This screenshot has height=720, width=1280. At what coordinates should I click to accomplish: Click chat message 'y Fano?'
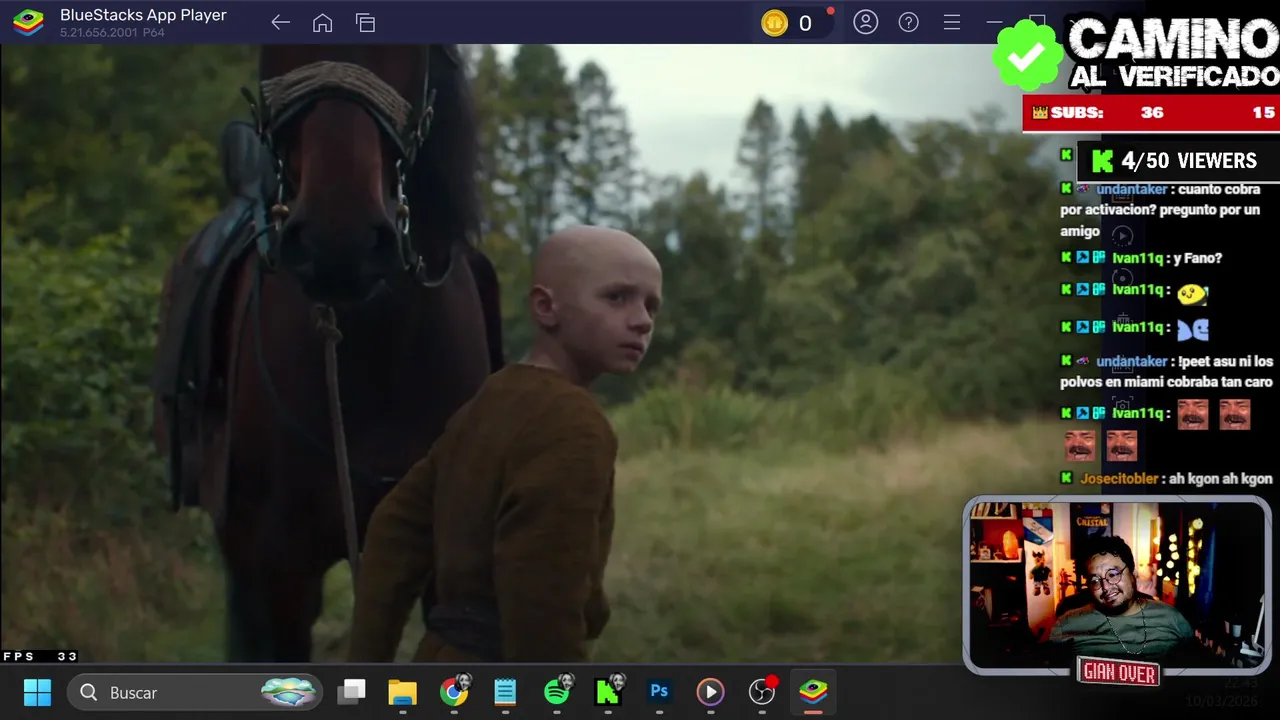[x=1198, y=258]
